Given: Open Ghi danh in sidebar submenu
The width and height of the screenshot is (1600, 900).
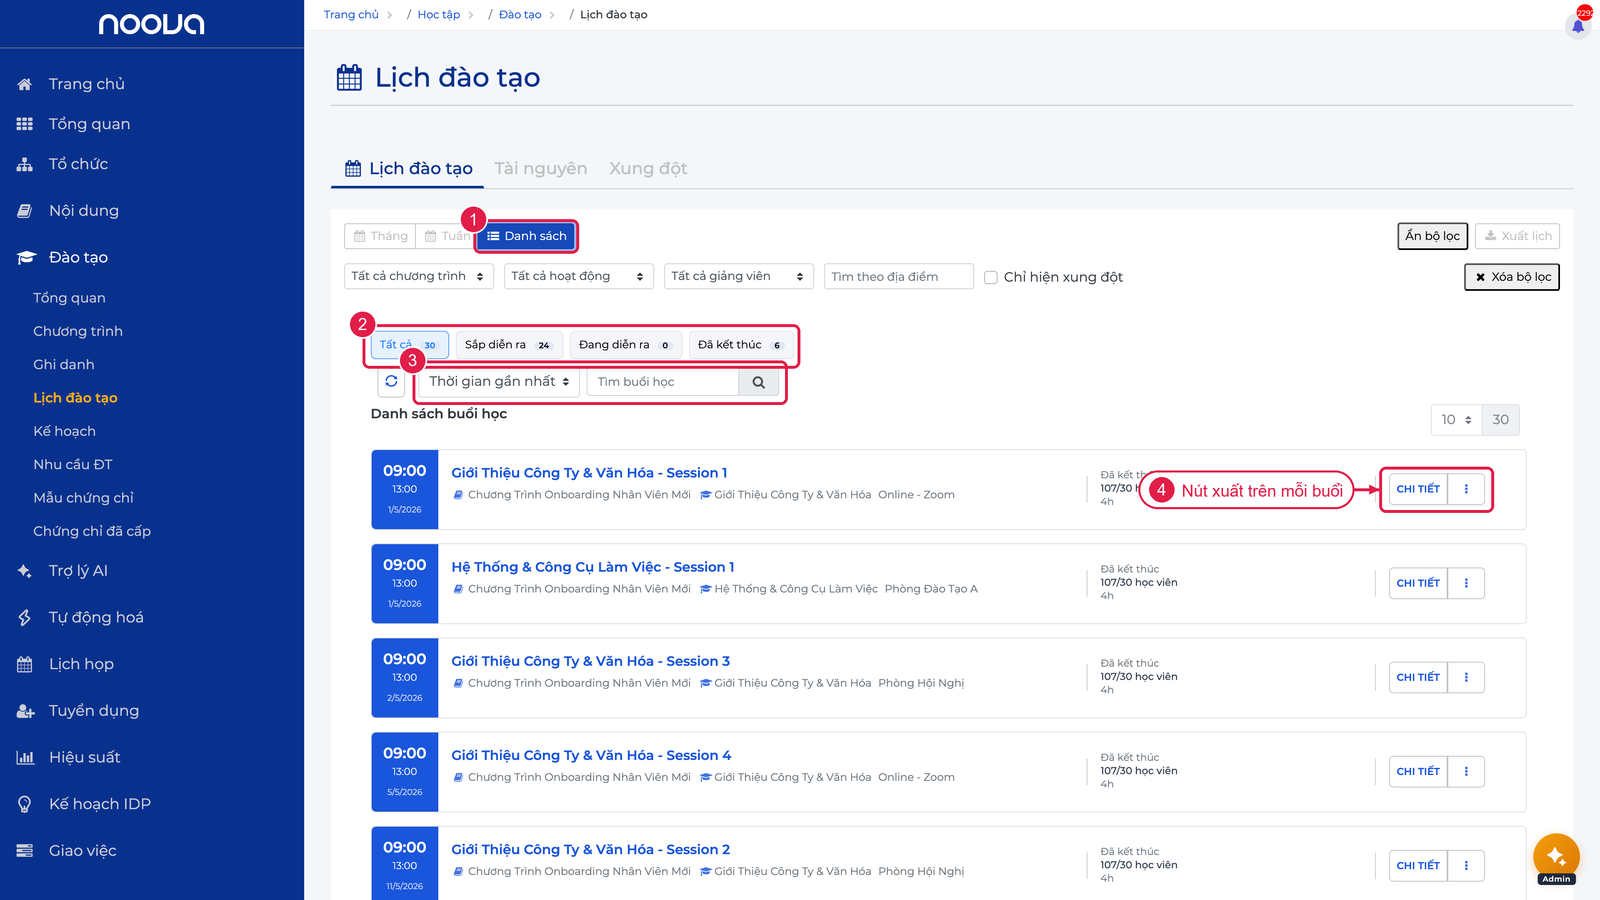Looking at the screenshot, I should [x=64, y=365].
